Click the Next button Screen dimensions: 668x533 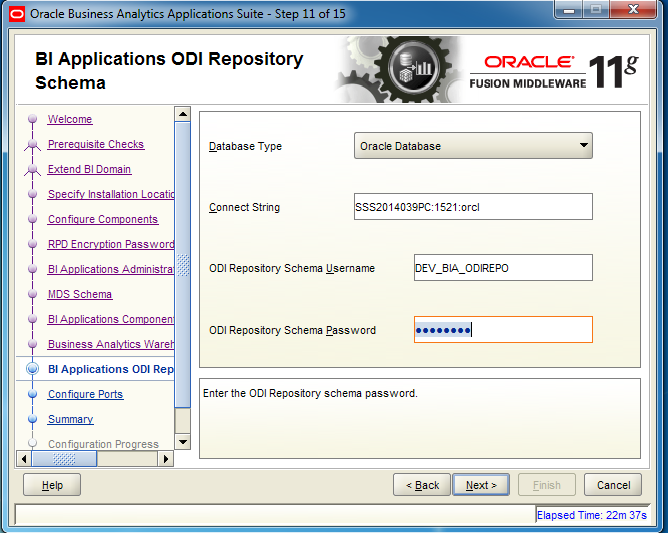click(481, 485)
